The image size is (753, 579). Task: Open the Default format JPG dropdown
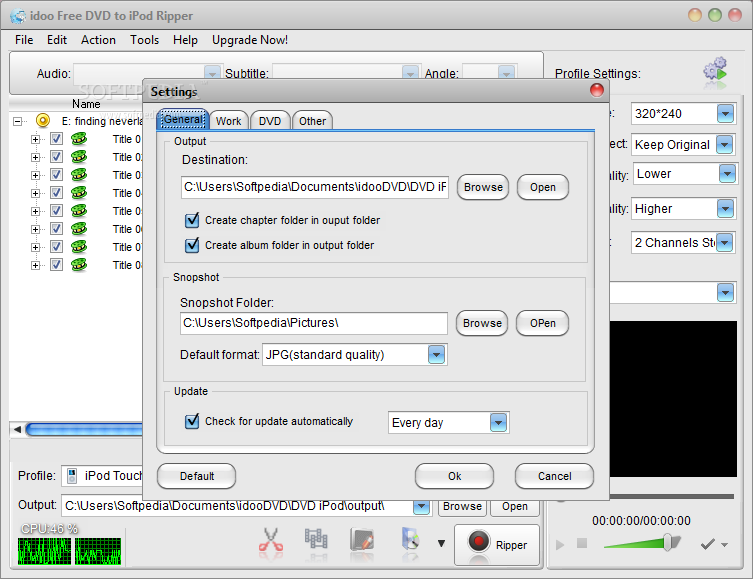point(436,355)
